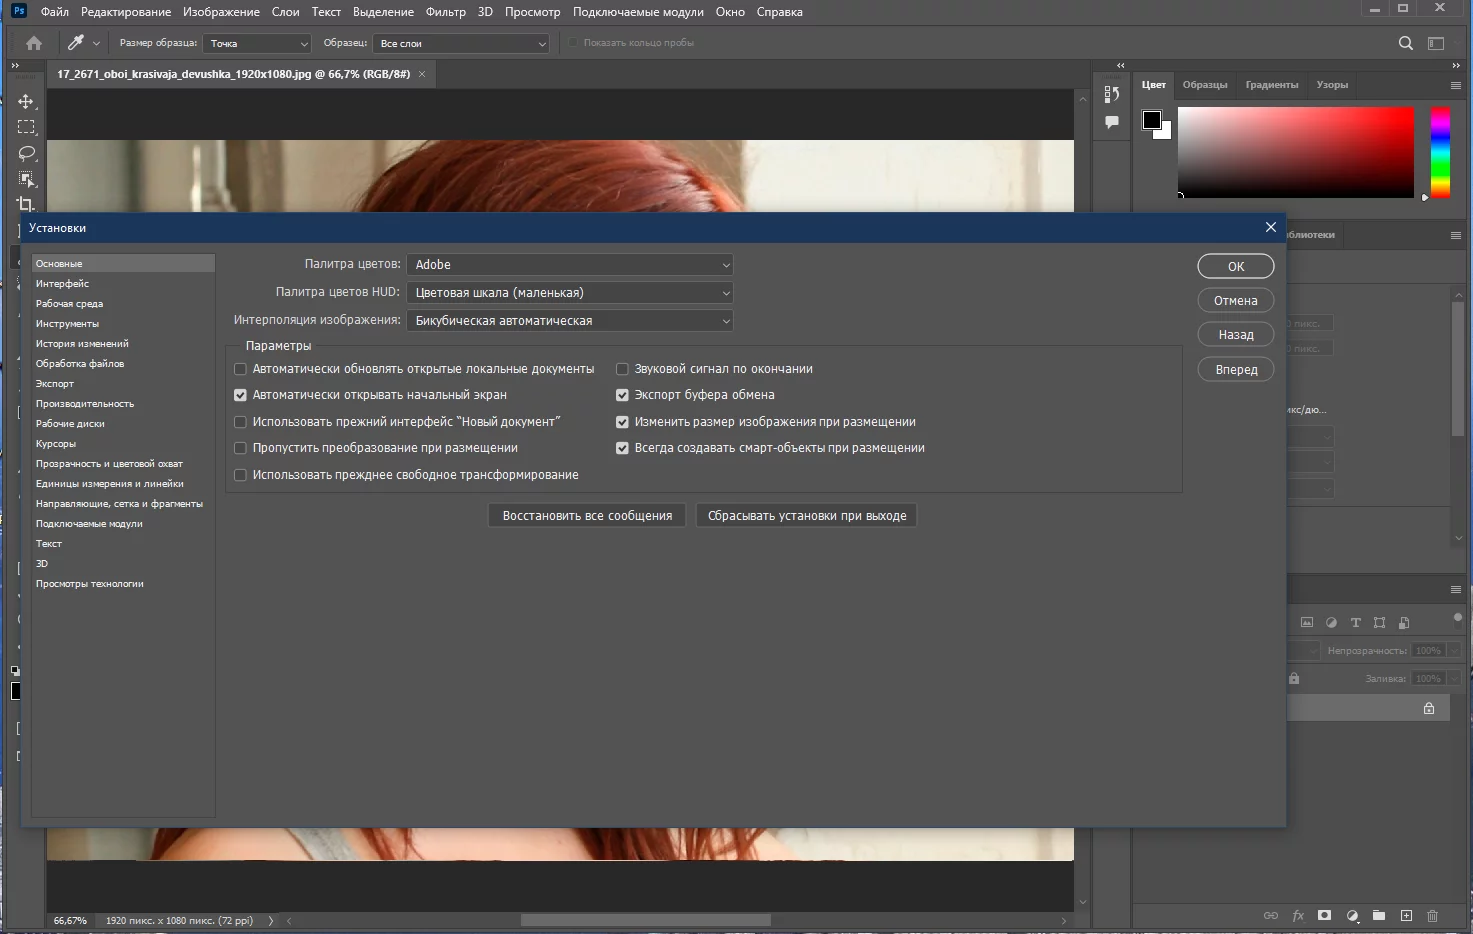Enable legacy Новый документ interface checkbox
Image resolution: width=1473 pixels, height=934 pixels.
click(240, 422)
